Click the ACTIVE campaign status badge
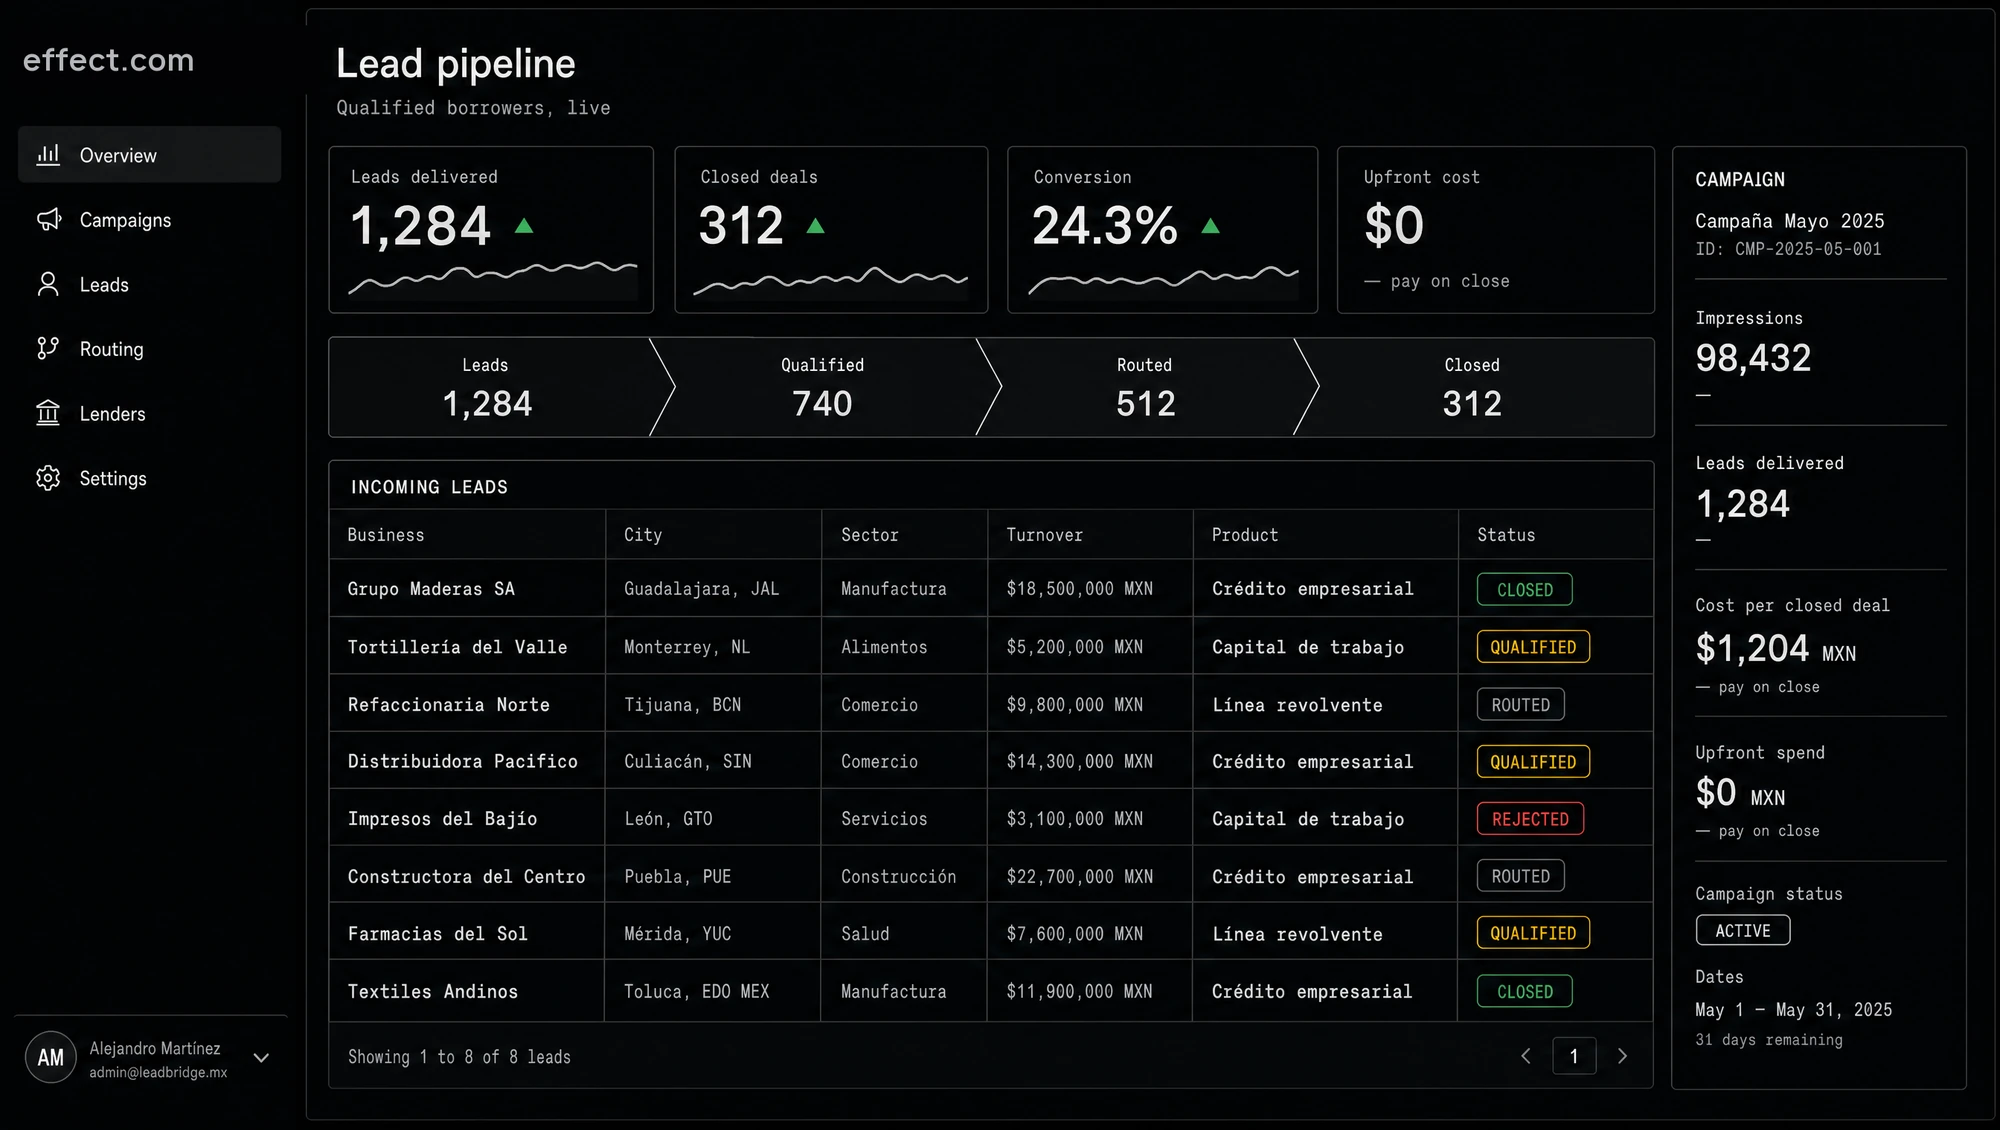Image resolution: width=2000 pixels, height=1130 pixels. 1743,930
